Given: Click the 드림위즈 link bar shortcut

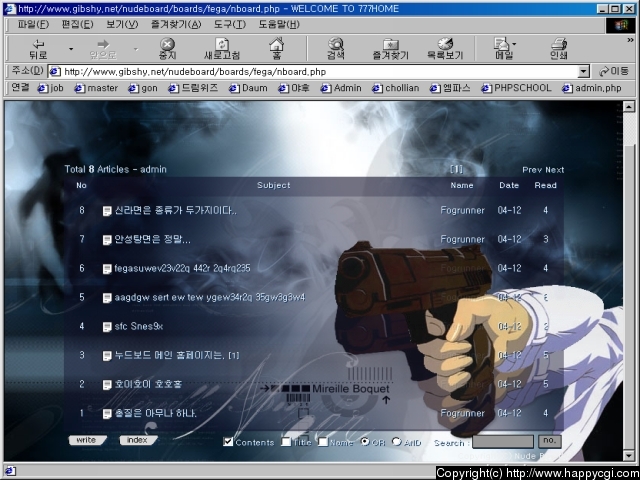Looking at the screenshot, I should (x=193, y=88).
